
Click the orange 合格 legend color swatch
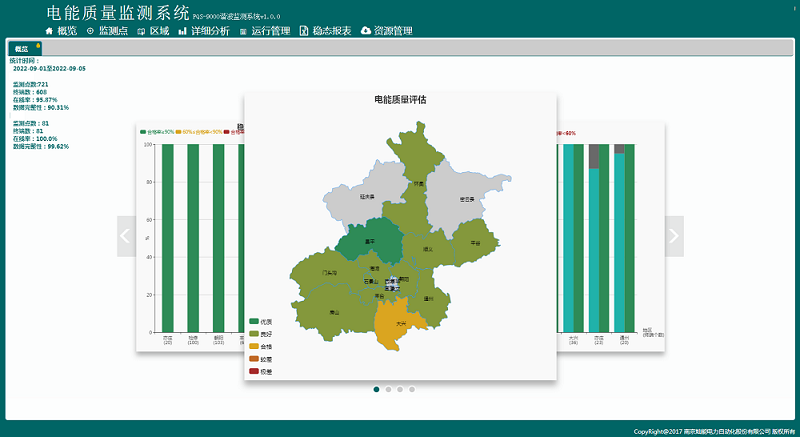(254, 346)
